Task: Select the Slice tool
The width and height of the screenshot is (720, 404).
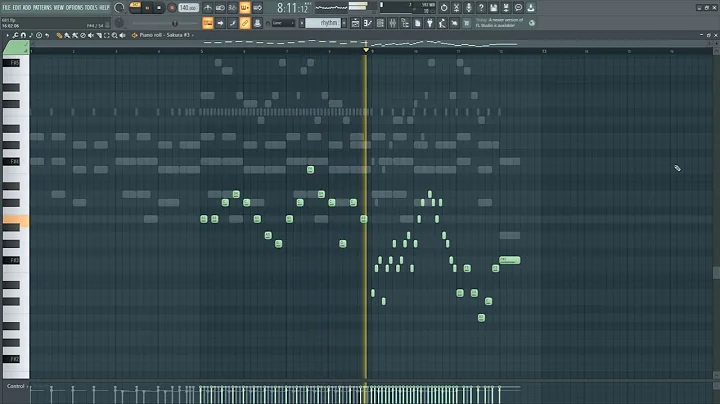Action: pyautogui.click(x=99, y=35)
